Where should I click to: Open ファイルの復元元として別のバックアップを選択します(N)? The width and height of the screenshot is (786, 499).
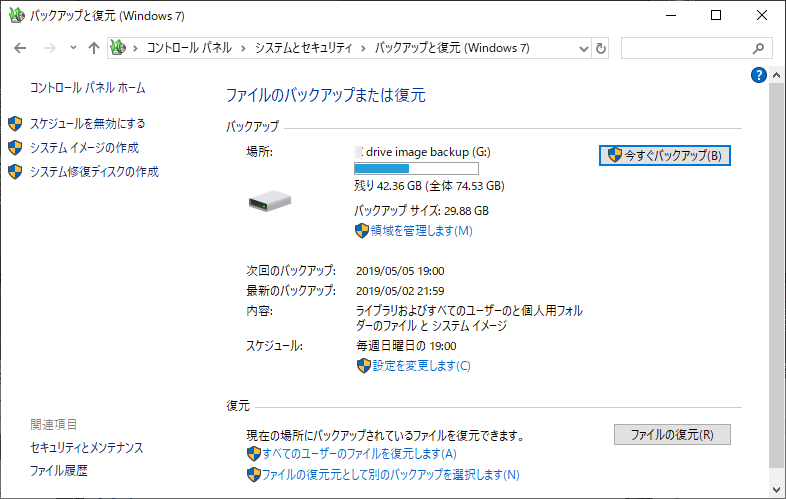pyautogui.click(x=391, y=474)
